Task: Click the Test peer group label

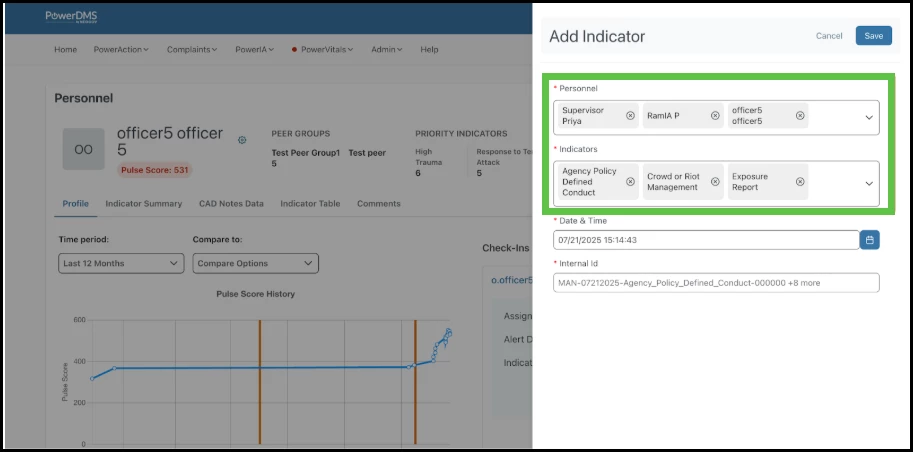Action: [x=367, y=153]
